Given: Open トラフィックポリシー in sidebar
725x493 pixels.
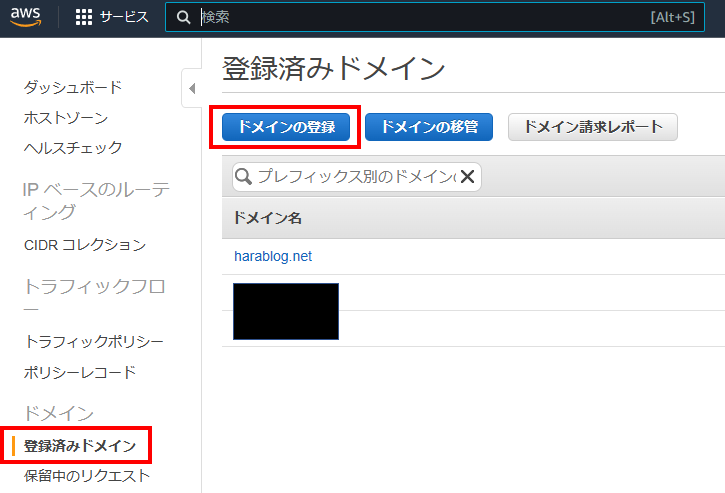Looking at the screenshot, I should (94, 342).
